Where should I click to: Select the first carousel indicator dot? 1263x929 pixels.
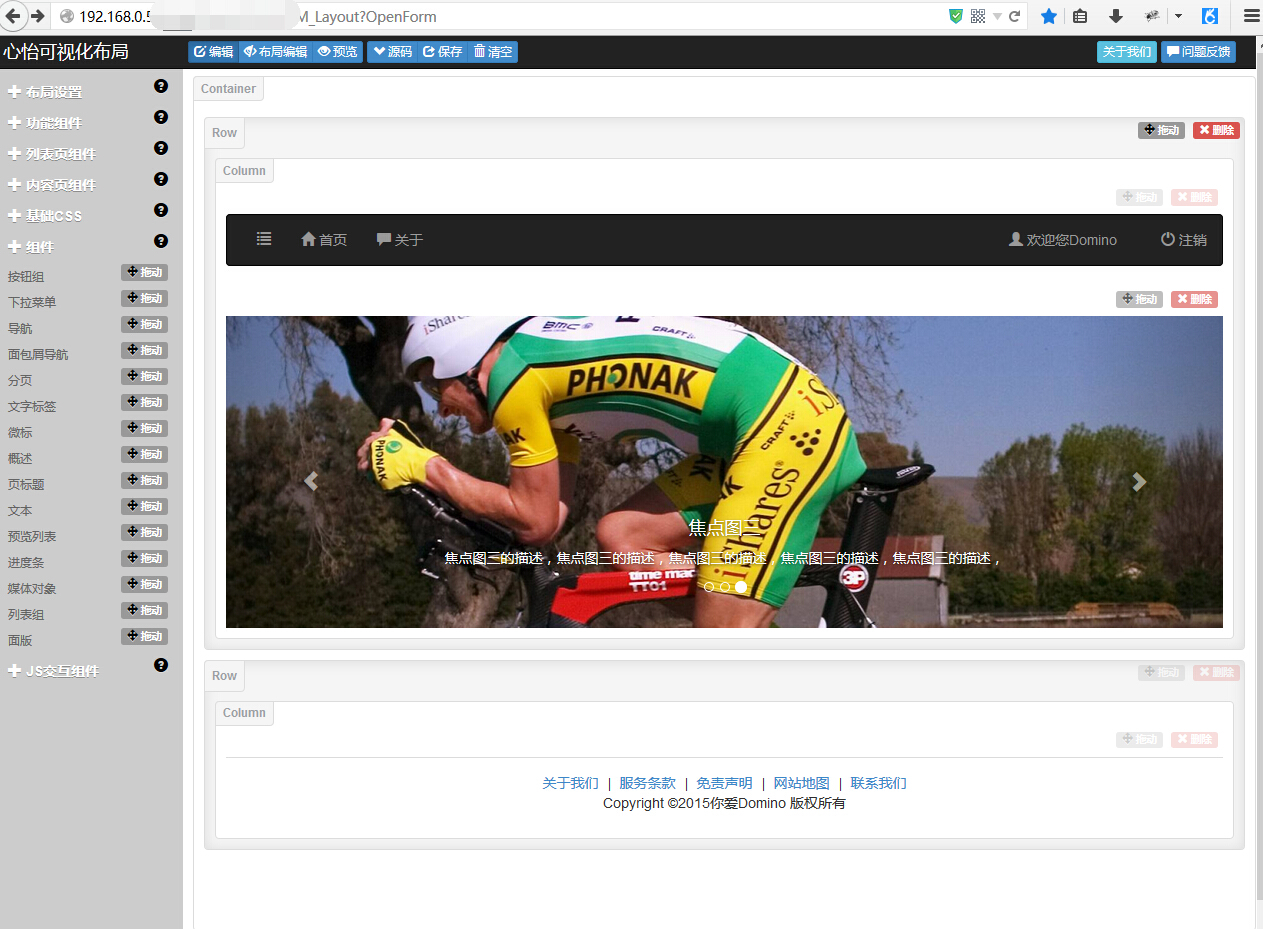pyautogui.click(x=709, y=587)
